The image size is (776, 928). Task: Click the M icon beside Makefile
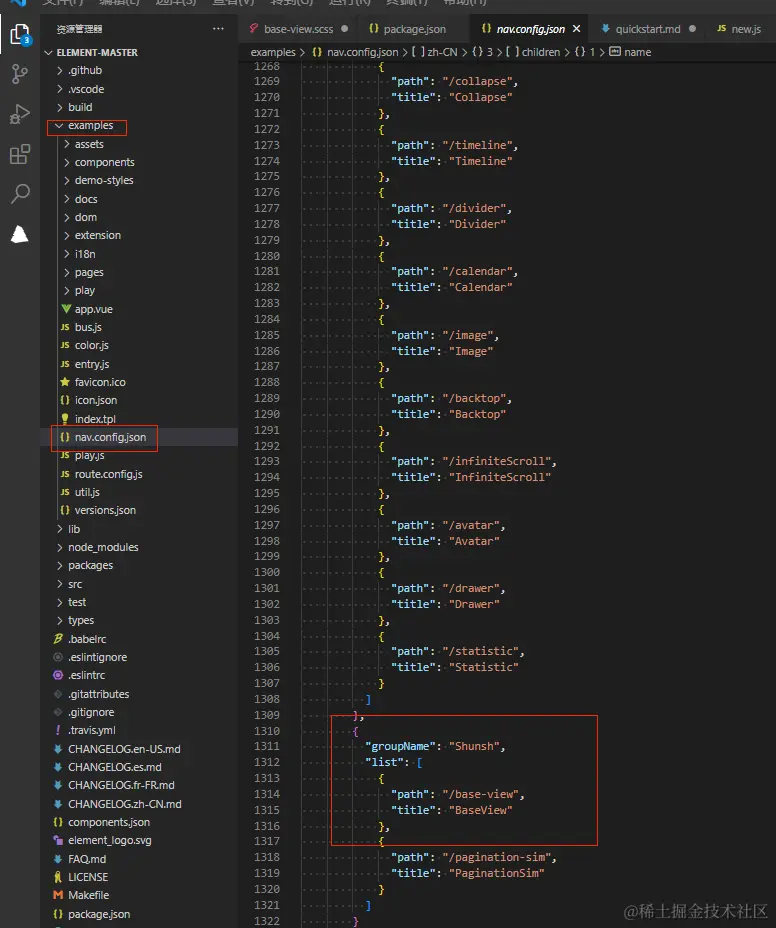58,895
